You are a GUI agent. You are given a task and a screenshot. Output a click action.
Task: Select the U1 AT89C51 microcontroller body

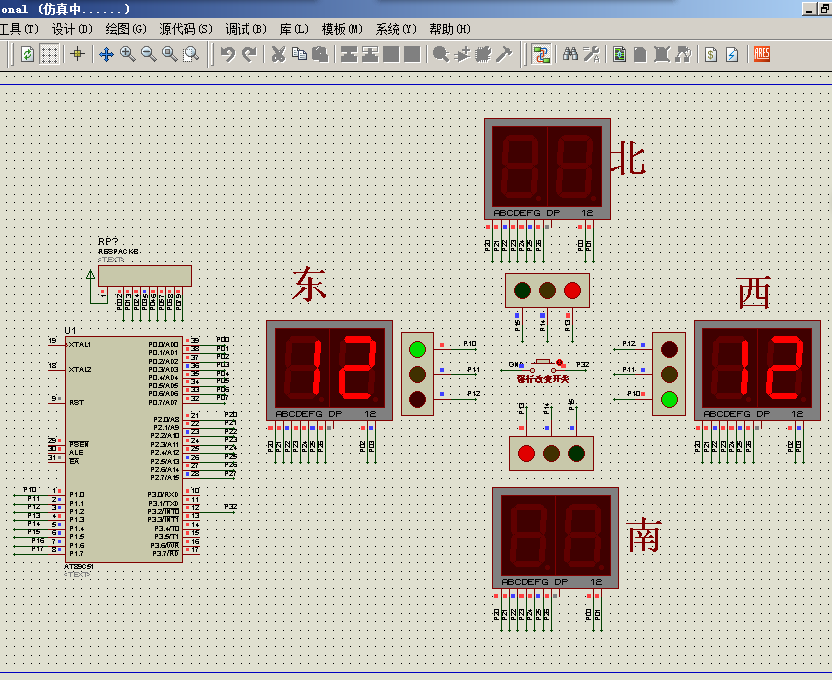[124, 449]
